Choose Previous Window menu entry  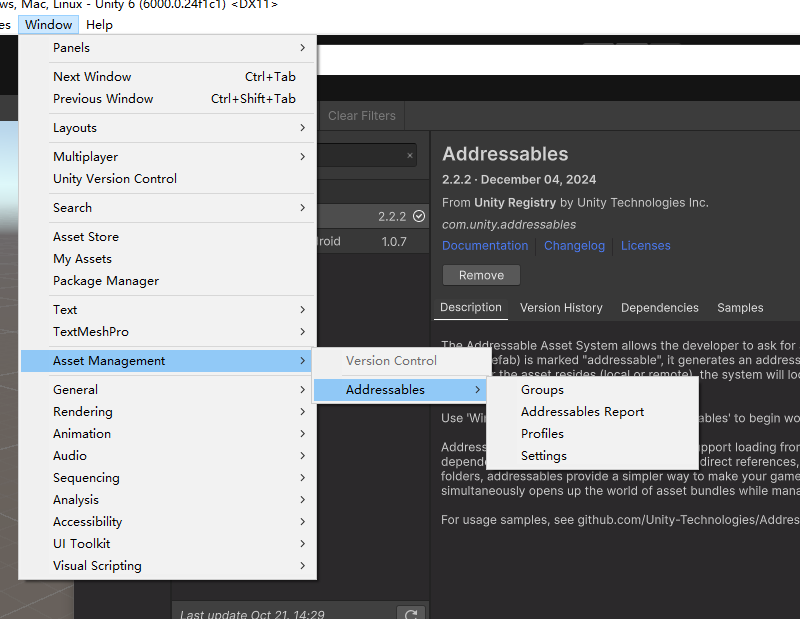(x=167, y=98)
